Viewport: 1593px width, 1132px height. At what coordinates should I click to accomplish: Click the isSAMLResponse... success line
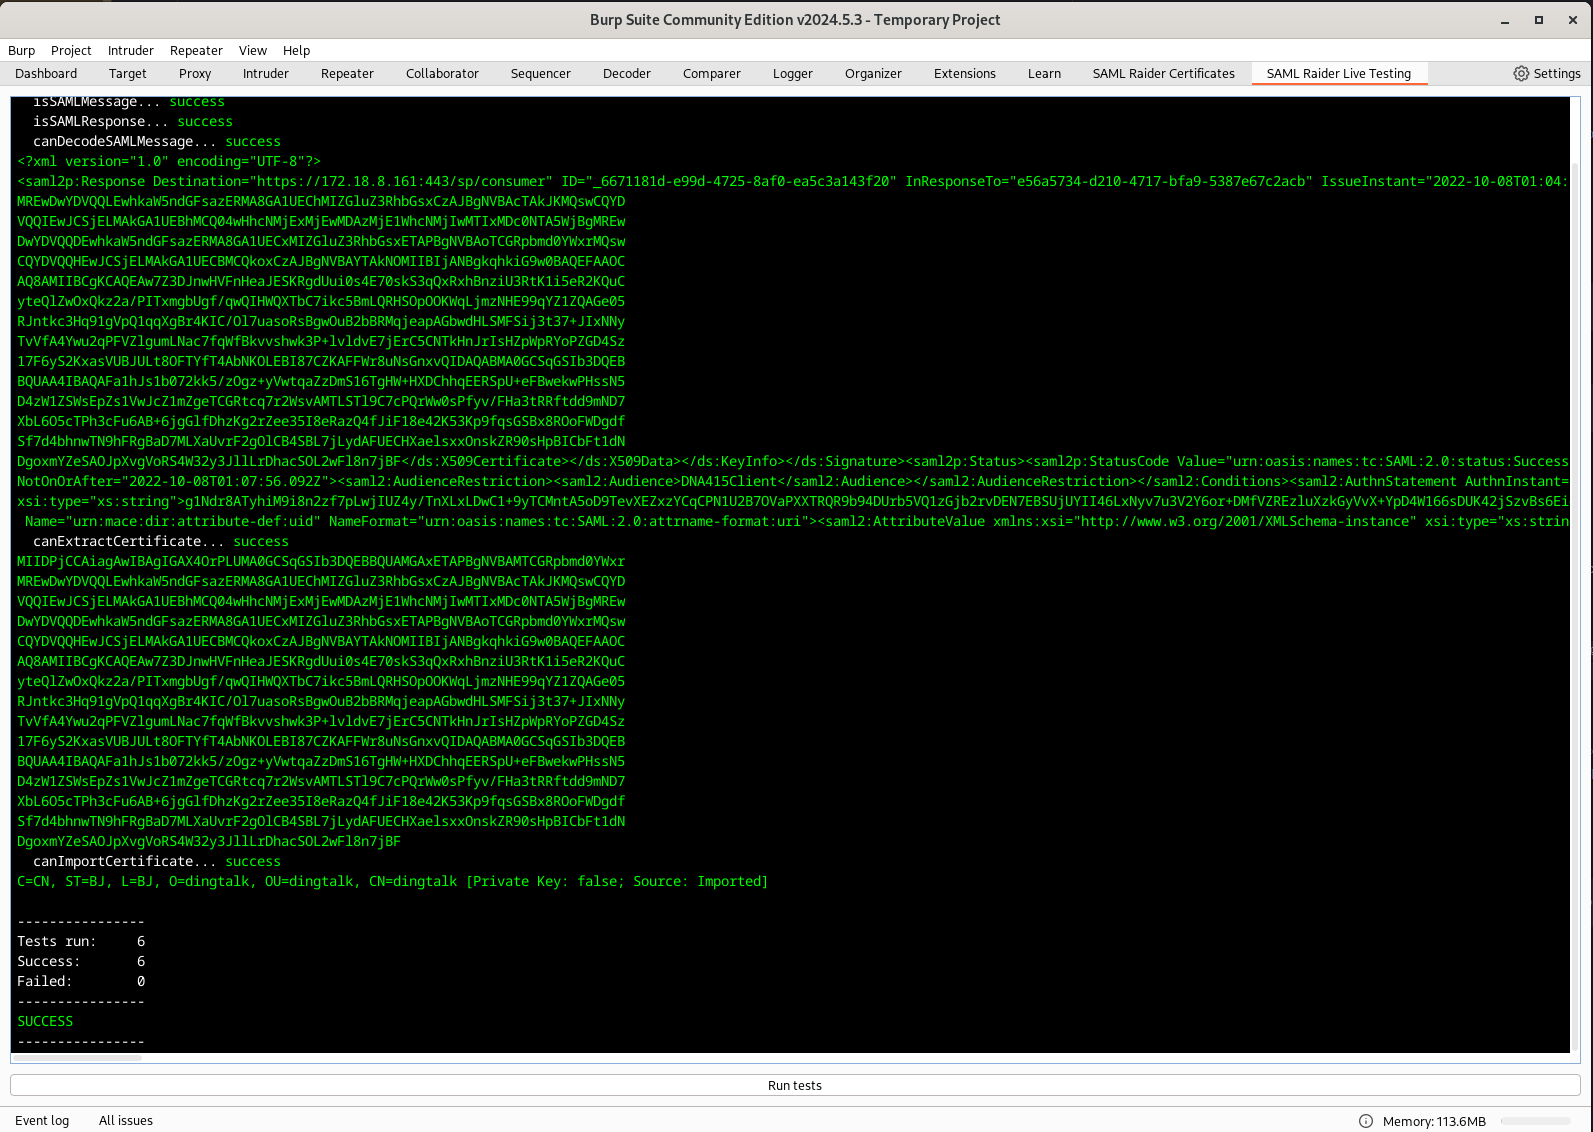[133, 121]
